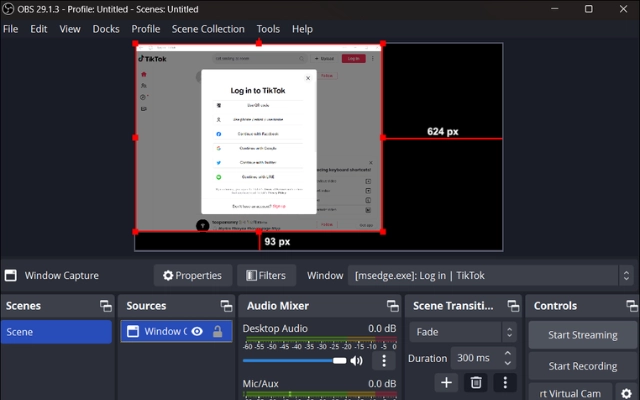Viewport: 640px width, 400px height.
Task: Decrease the transition duration with down arrow
Action: pyautogui.click(x=507, y=363)
